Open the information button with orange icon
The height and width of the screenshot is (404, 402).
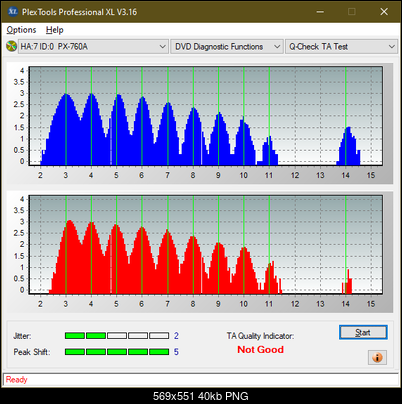click(377, 358)
